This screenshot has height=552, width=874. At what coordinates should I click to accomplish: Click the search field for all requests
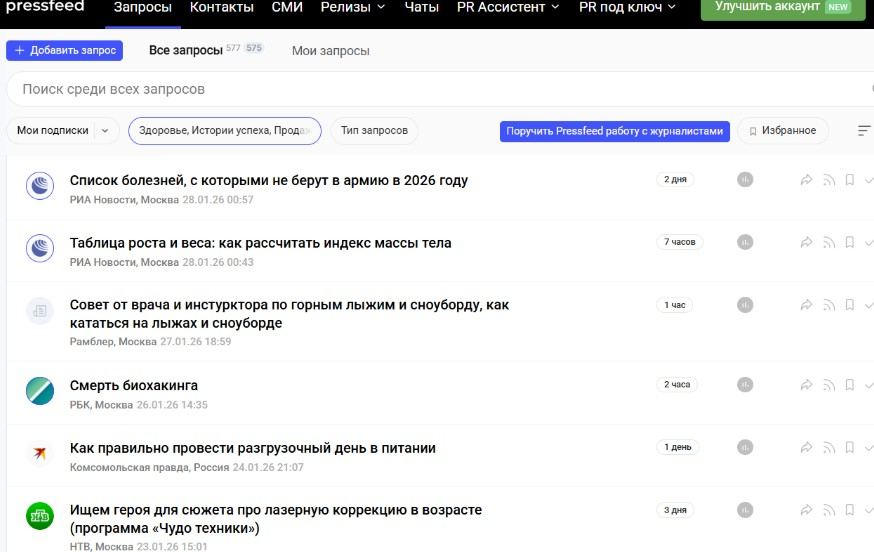[x=430, y=89]
